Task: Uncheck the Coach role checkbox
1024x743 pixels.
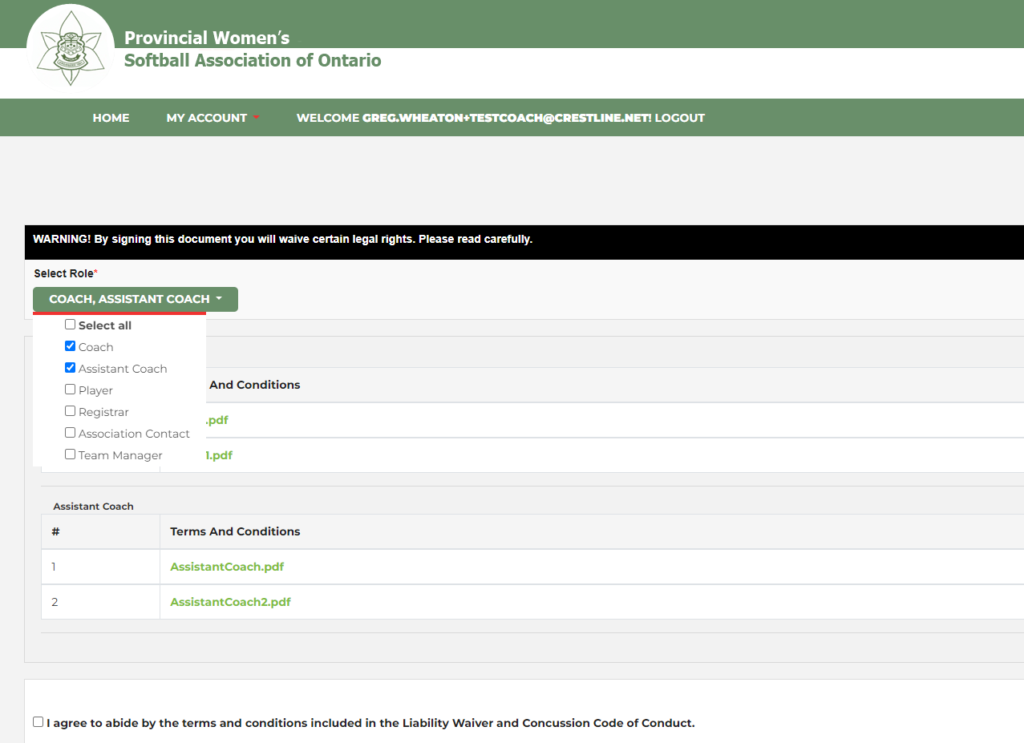Action: tap(70, 347)
